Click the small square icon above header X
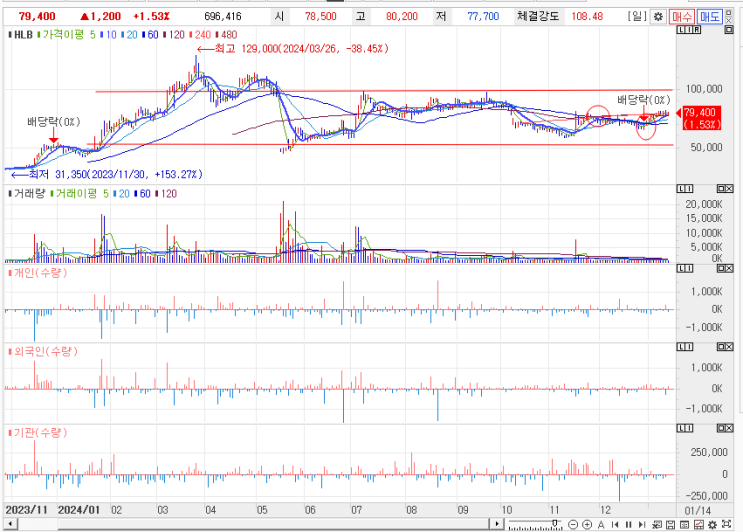Viewport: 743px width, 532px height. pyautogui.click(x=729, y=11)
